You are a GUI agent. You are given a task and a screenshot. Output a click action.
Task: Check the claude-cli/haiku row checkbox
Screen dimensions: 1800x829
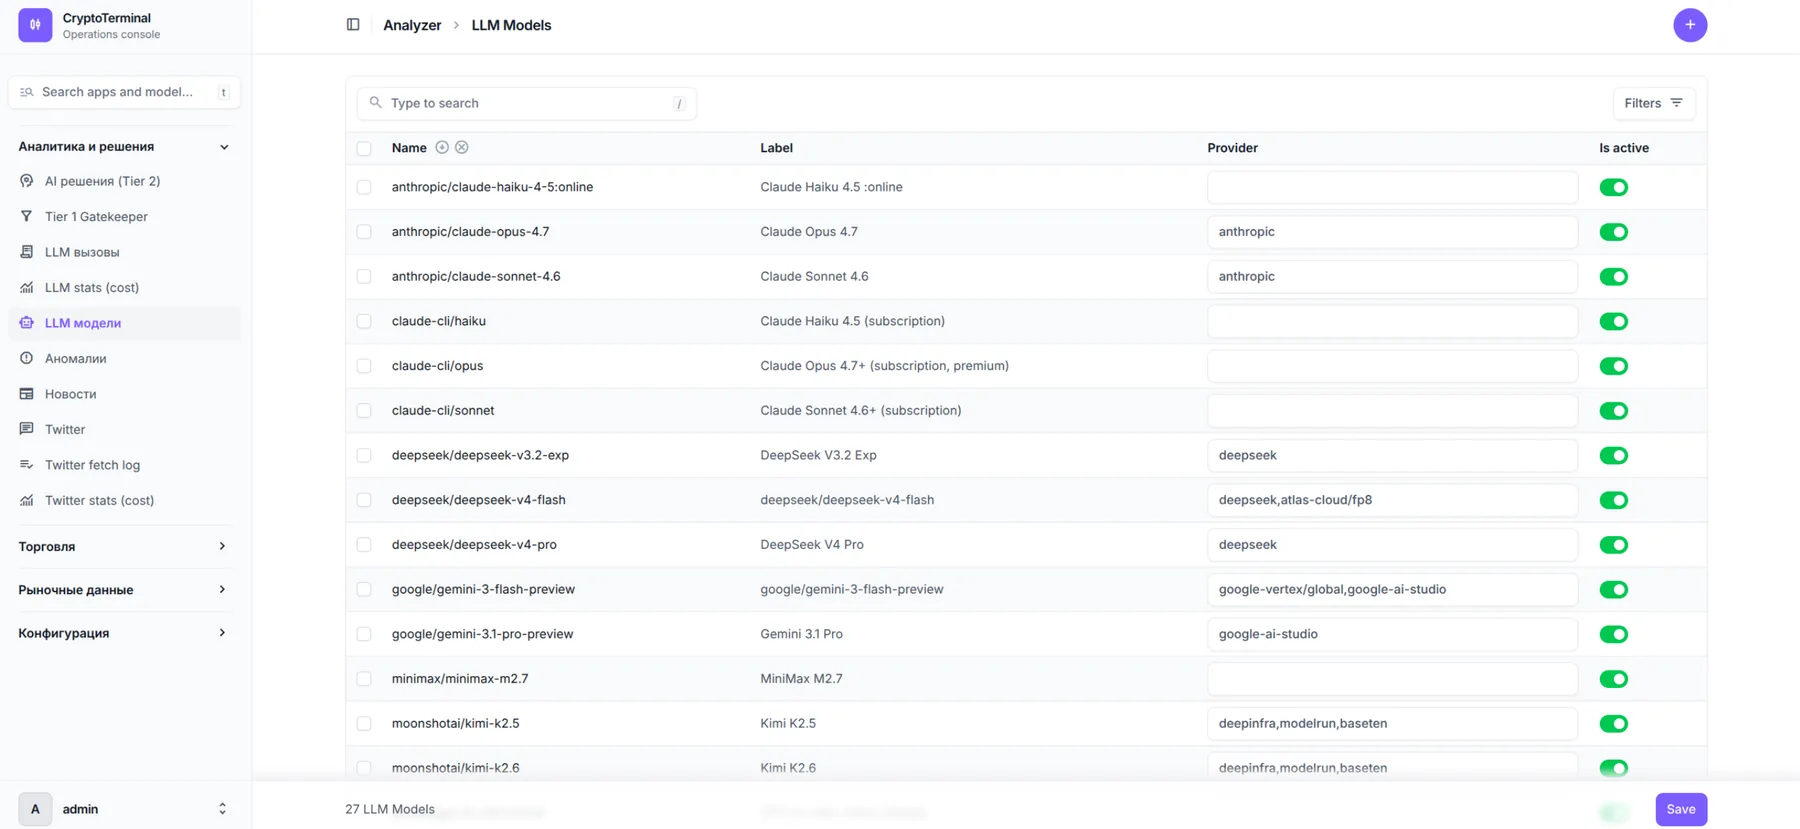[364, 321]
